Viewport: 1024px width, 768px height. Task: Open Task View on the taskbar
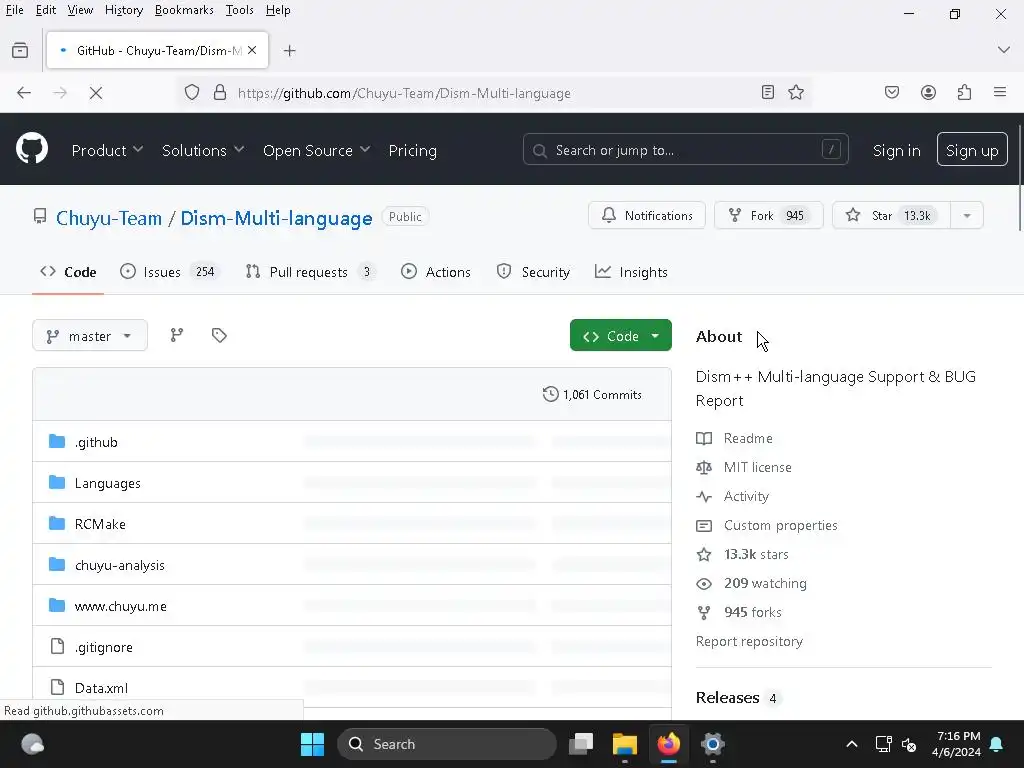pos(581,744)
